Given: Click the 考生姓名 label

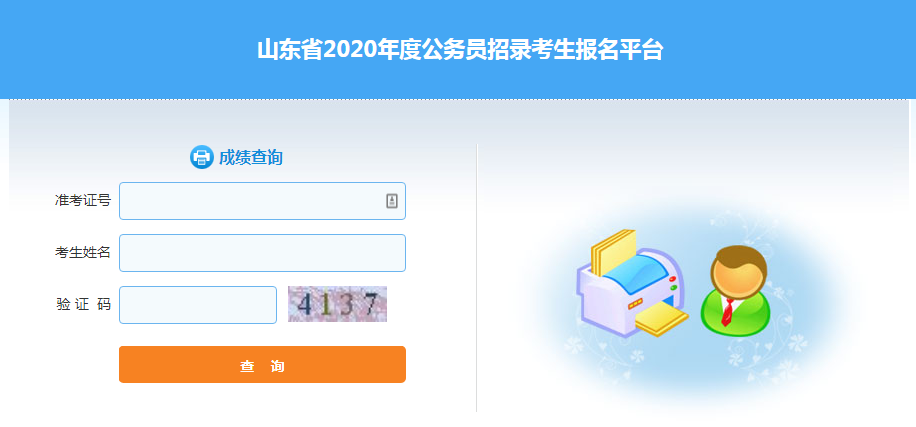Looking at the screenshot, I should [x=82, y=252].
